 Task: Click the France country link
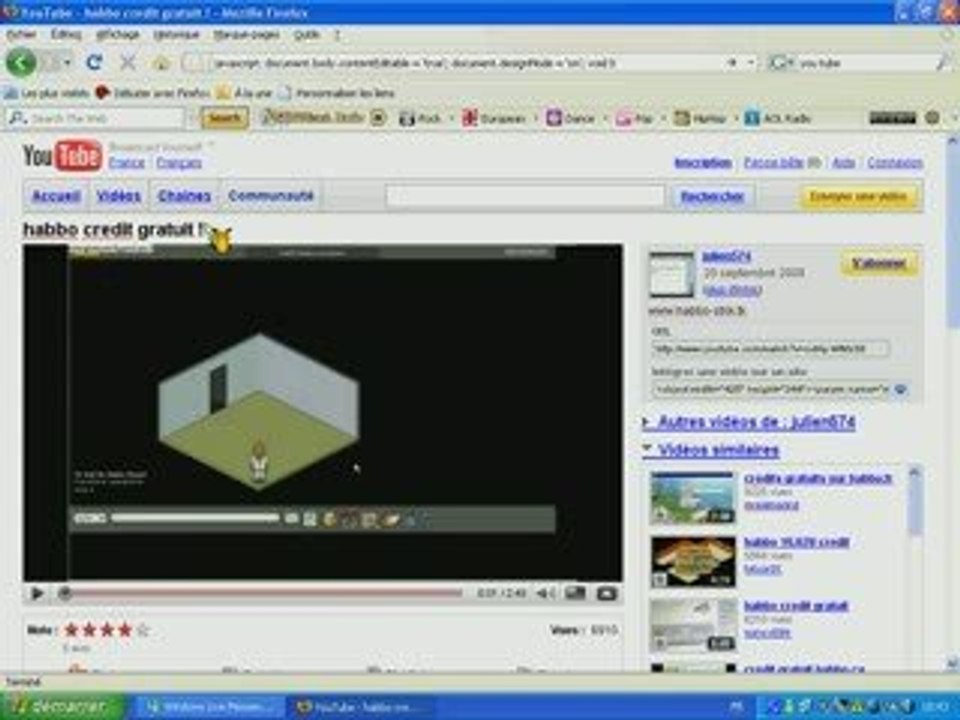[127, 163]
